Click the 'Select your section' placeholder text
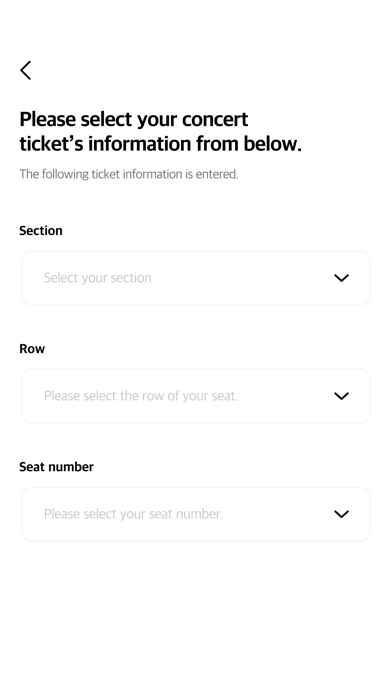This screenshot has width=392, height=696. [98, 278]
